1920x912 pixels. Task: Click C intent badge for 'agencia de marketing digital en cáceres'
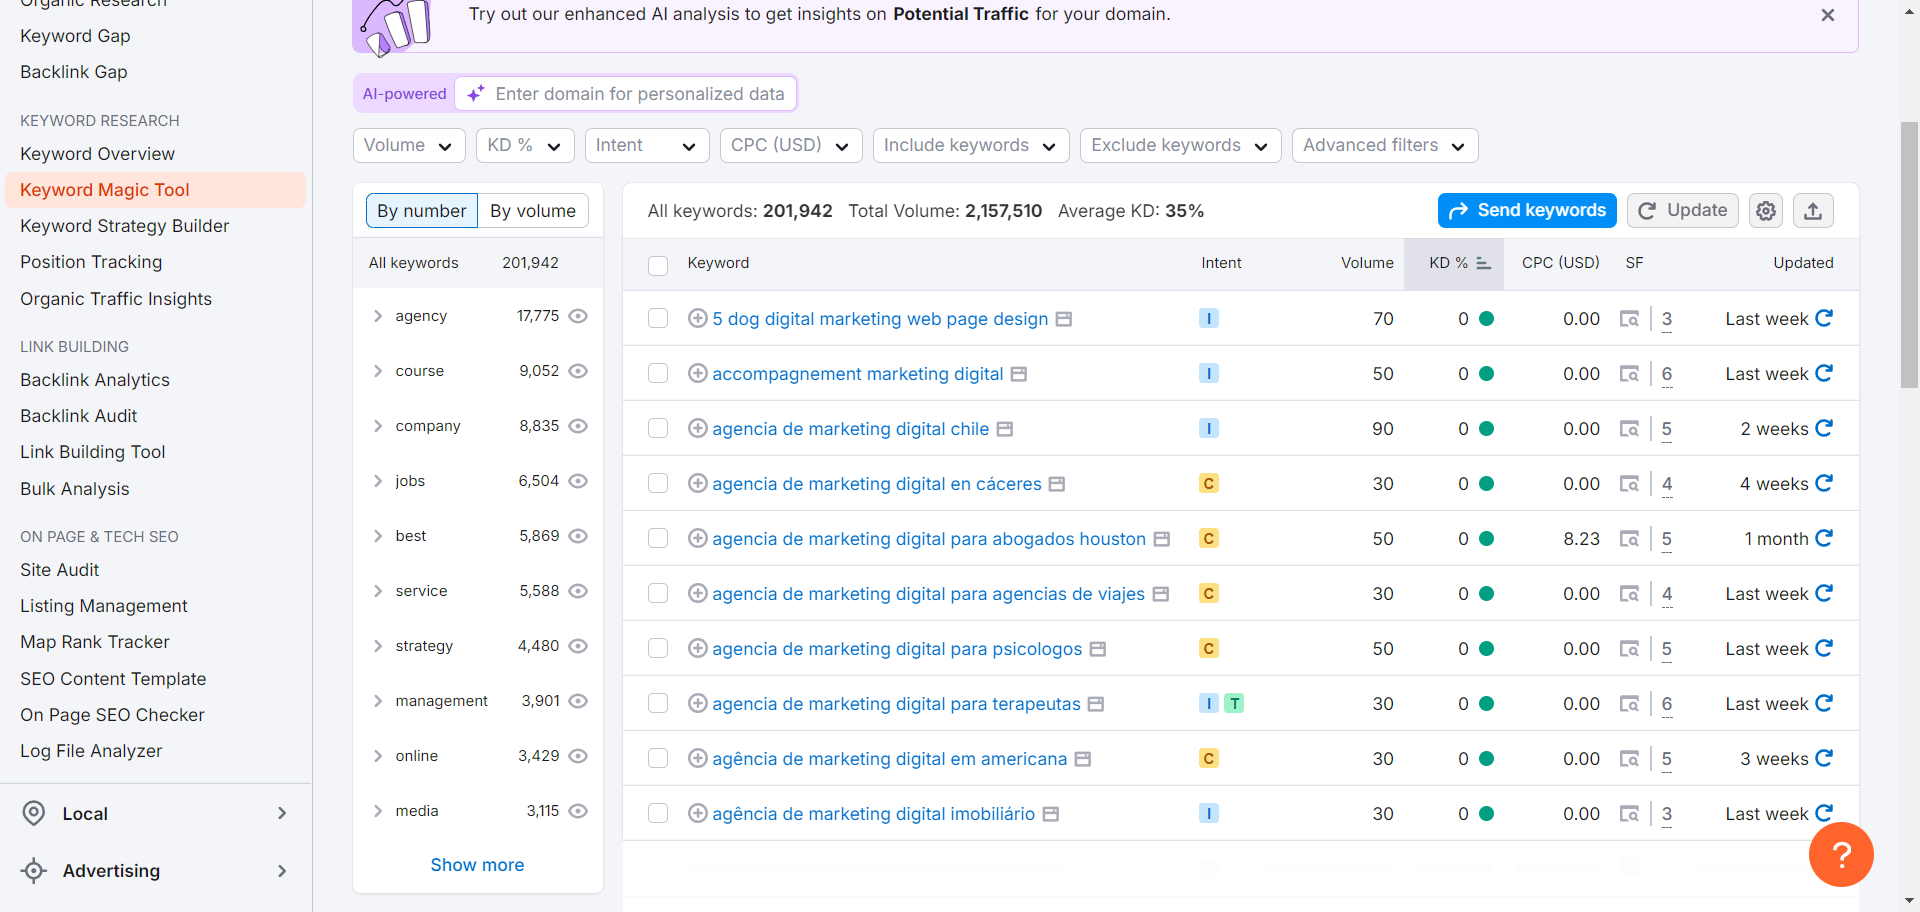tap(1209, 484)
